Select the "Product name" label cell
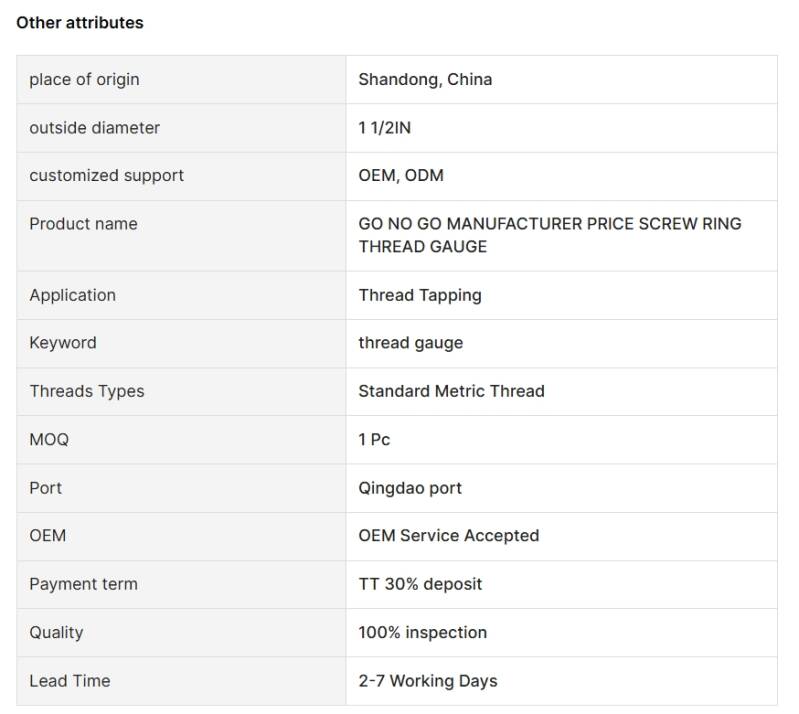Viewport: 799px width, 714px height. click(83, 223)
